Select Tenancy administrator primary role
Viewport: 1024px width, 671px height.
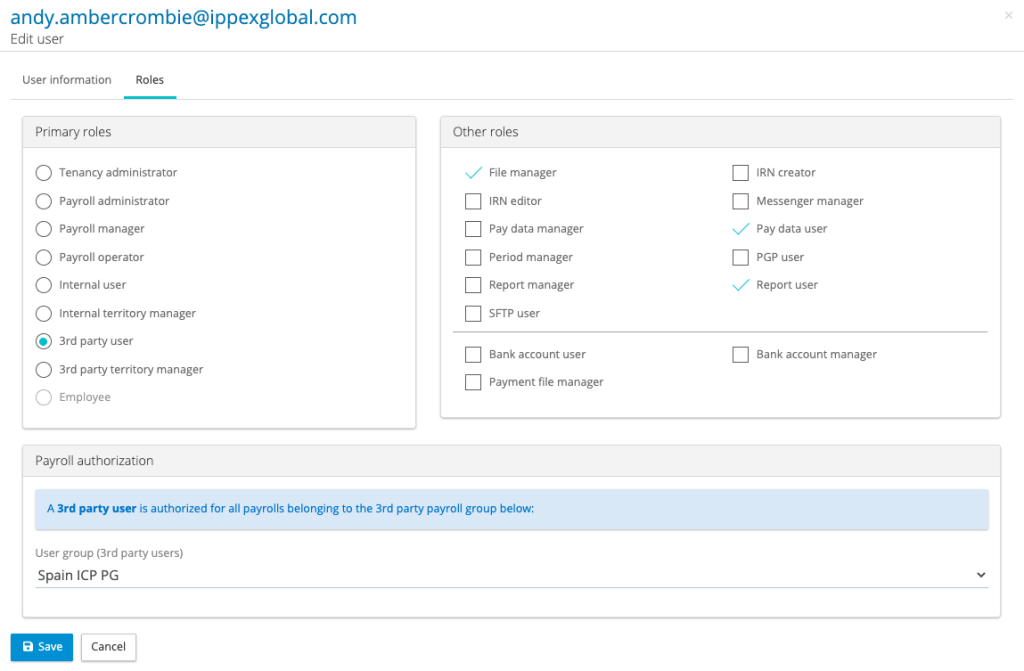pyautogui.click(x=44, y=173)
